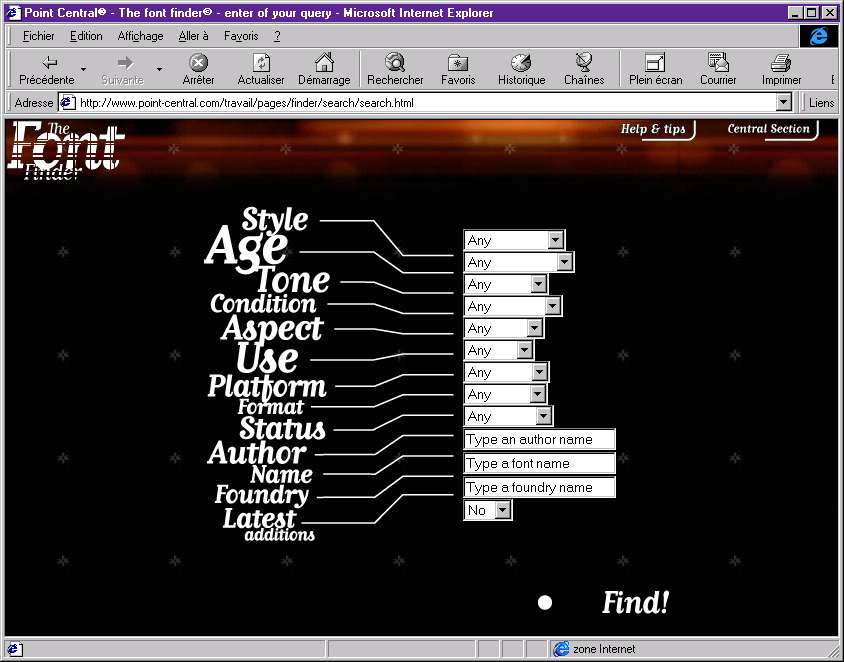The height and width of the screenshot is (662, 844).
Task: Expand the address bar URL dropdown
Action: [x=784, y=102]
